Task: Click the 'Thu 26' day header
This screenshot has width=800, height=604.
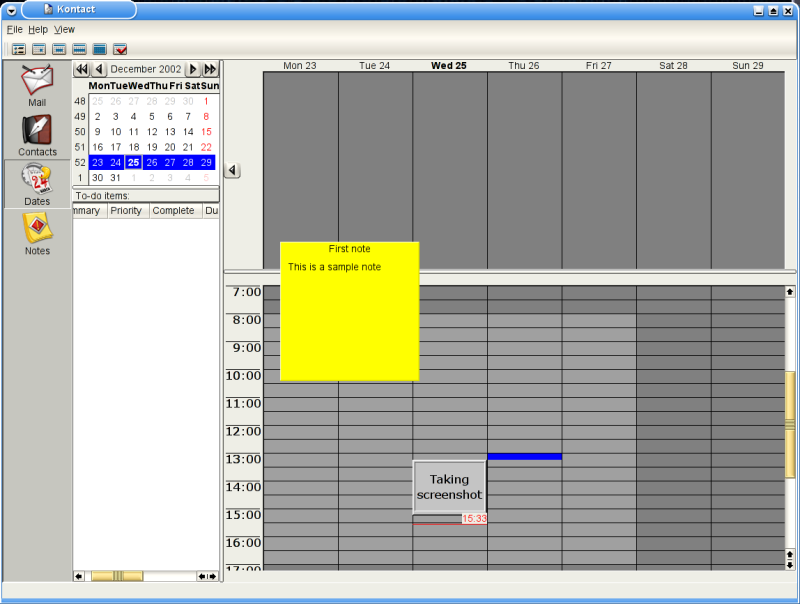Action: coord(524,66)
